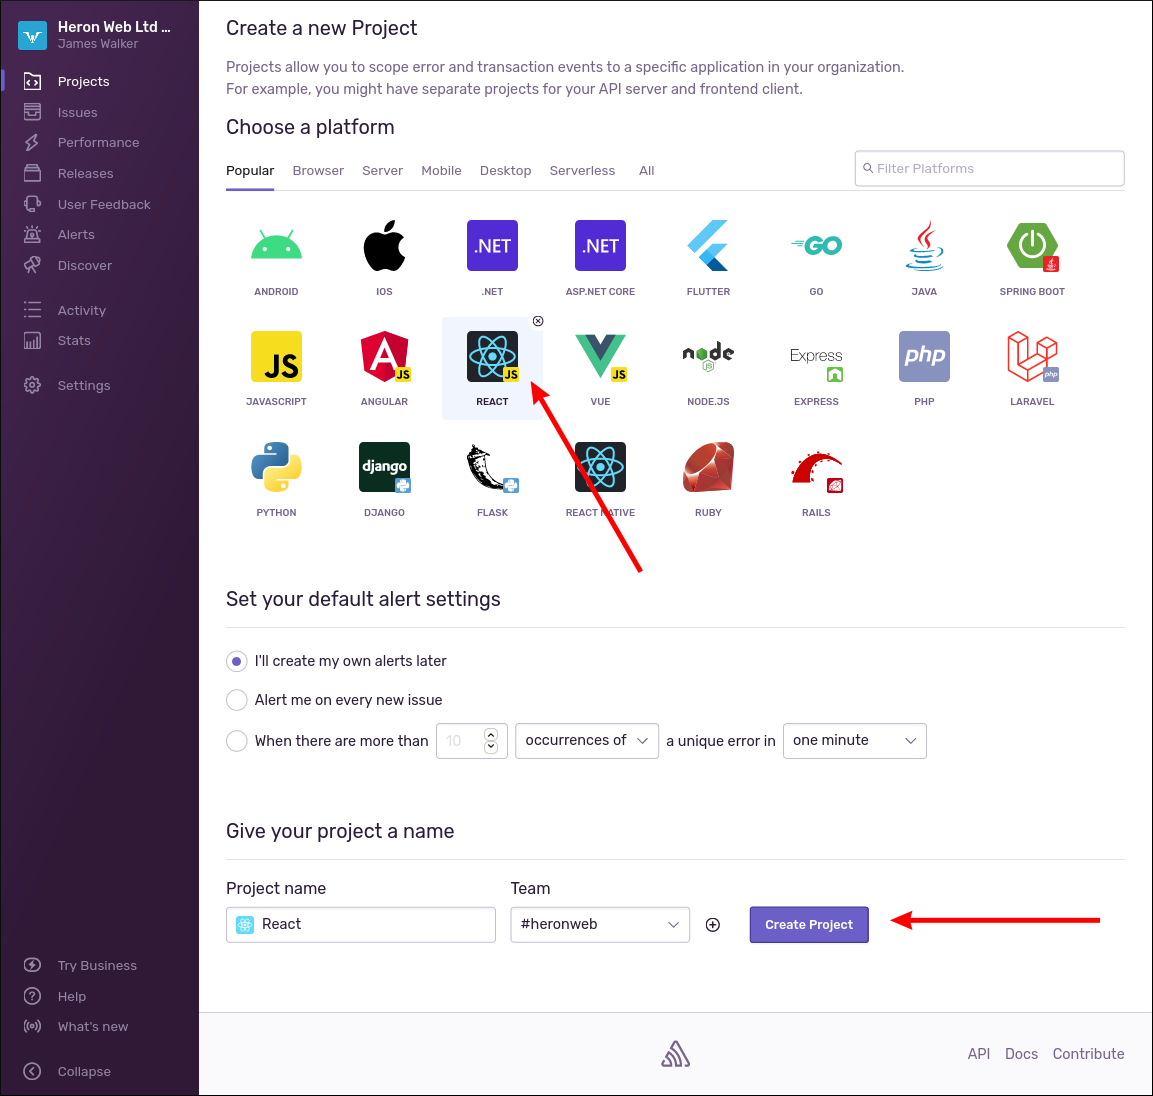Add a new team with plus icon
The height and width of the screenshot is (1096, 1153).
tap(713, 925)
